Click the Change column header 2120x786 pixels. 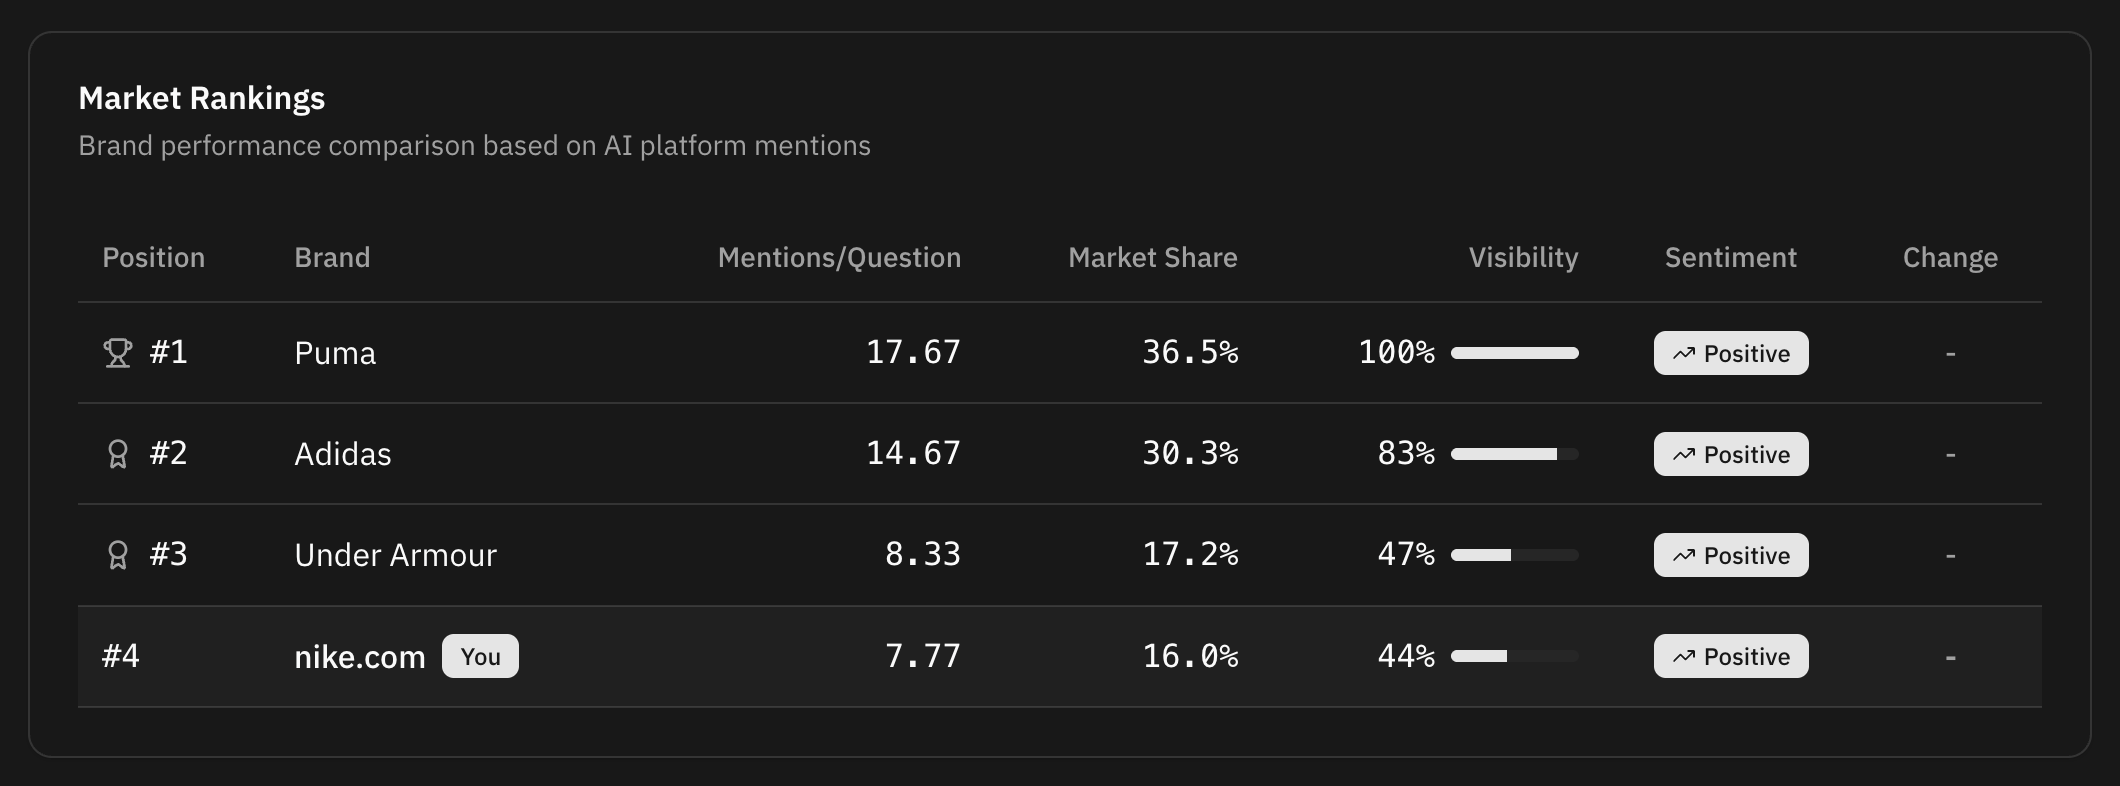pyautogui.click(x=1950, y=258)
